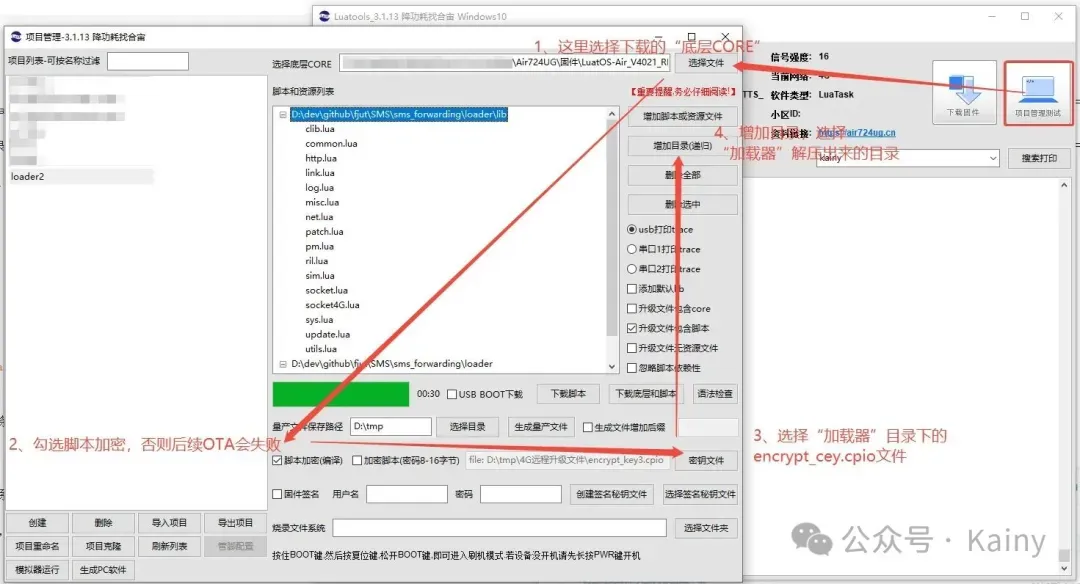Click the project list filter input
1080x584 pixels.
click(147, 61)
